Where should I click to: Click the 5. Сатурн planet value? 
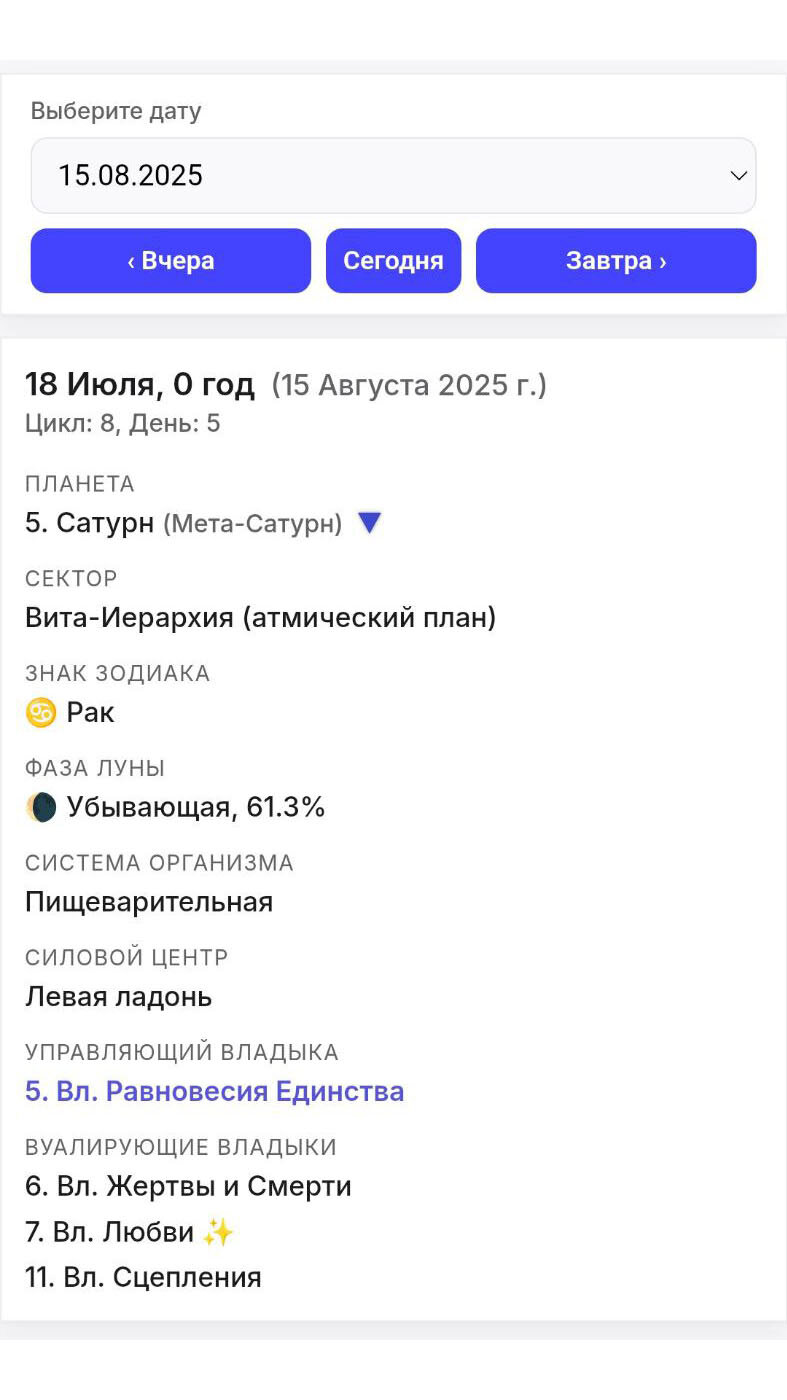pyautogui.click(x=90, y=523)
